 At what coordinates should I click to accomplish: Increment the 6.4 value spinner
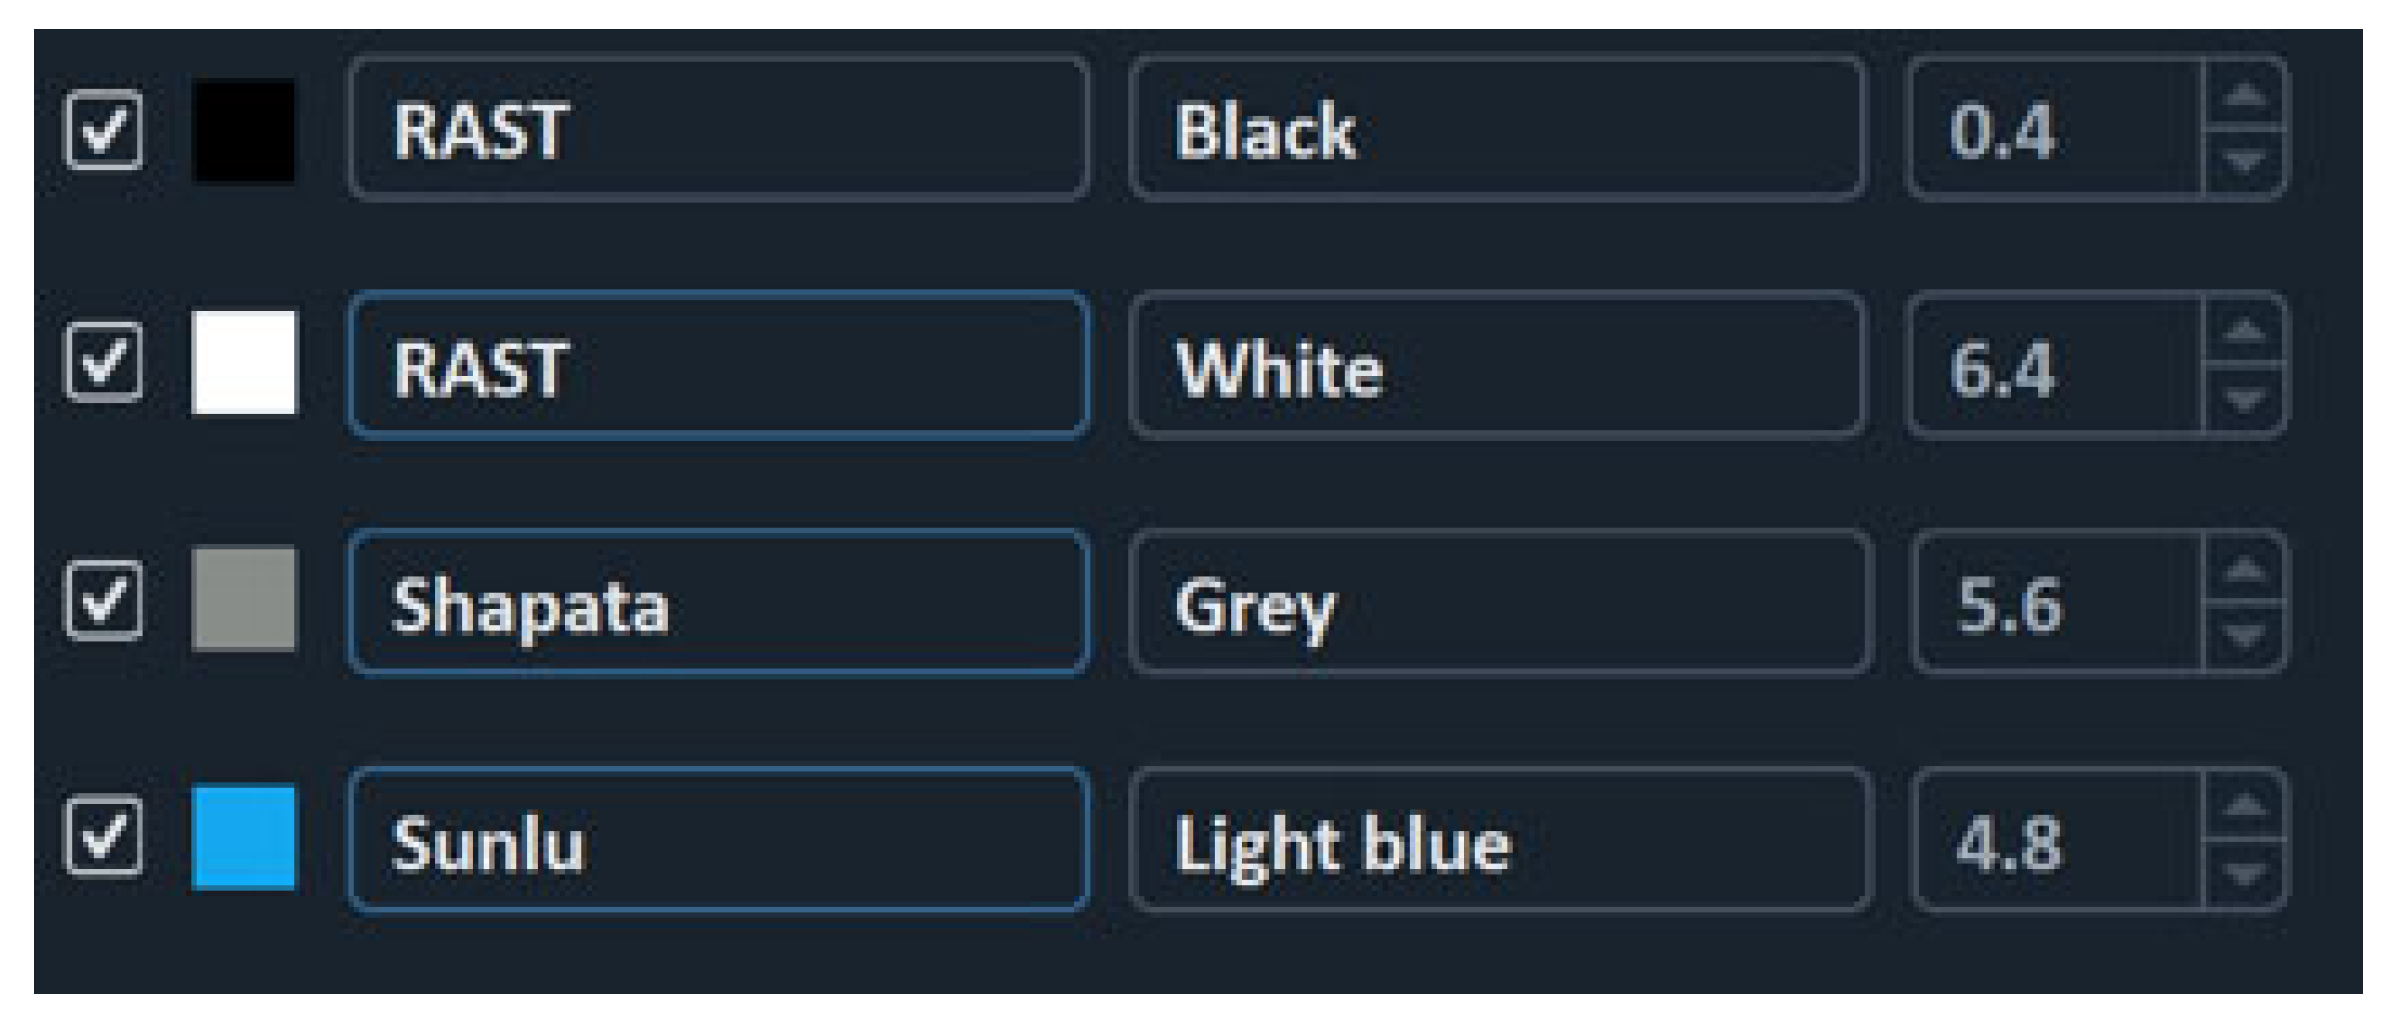point(2245,332)
